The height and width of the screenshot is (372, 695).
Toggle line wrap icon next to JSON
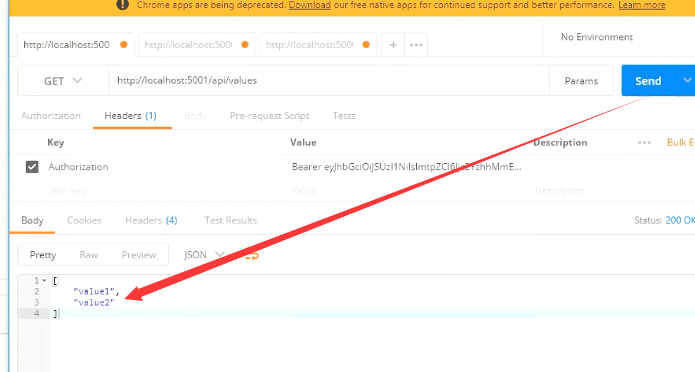coord(251,255)
